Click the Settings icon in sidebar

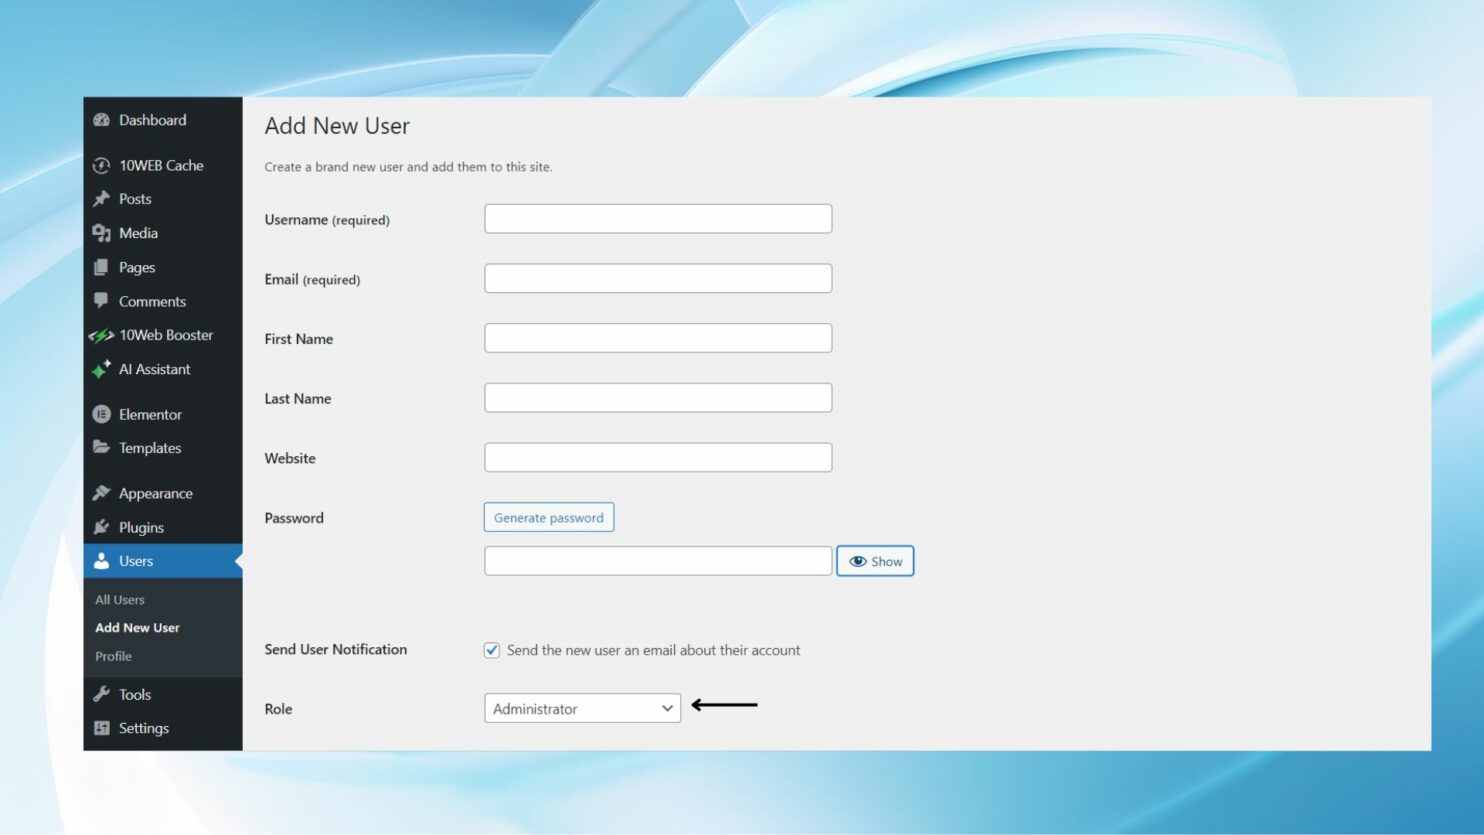[x=101, y=728]
